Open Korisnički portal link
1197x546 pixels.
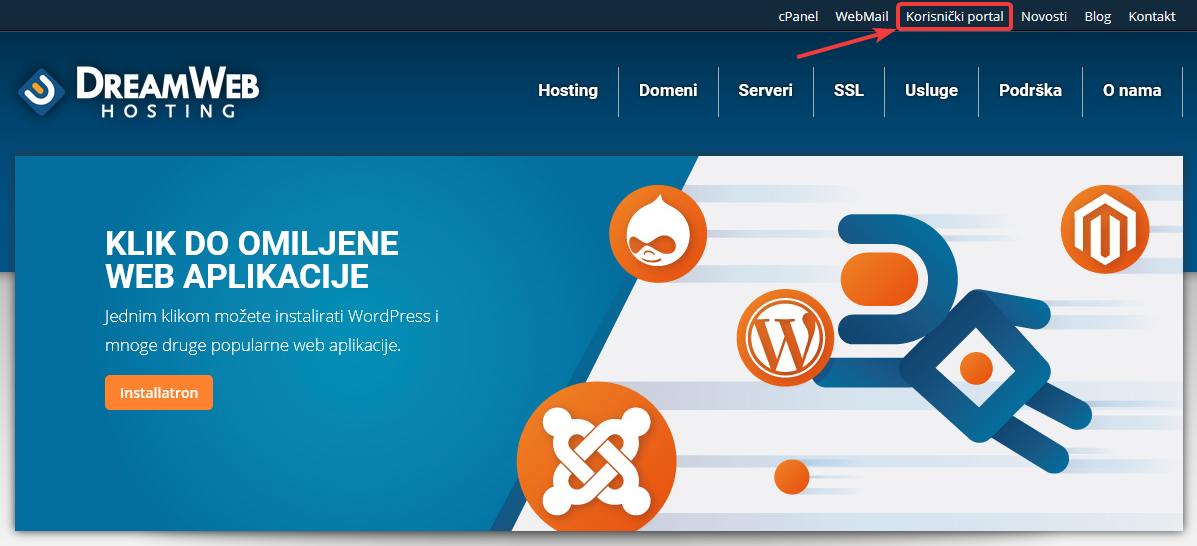[x=954, y=16]
